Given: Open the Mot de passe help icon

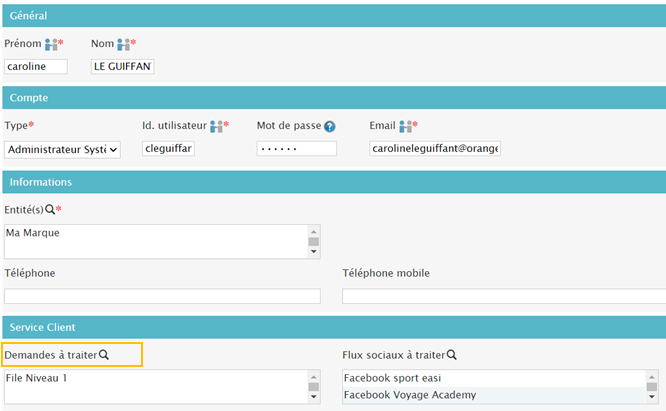Looking at the screenshot, I should [329, 127].
